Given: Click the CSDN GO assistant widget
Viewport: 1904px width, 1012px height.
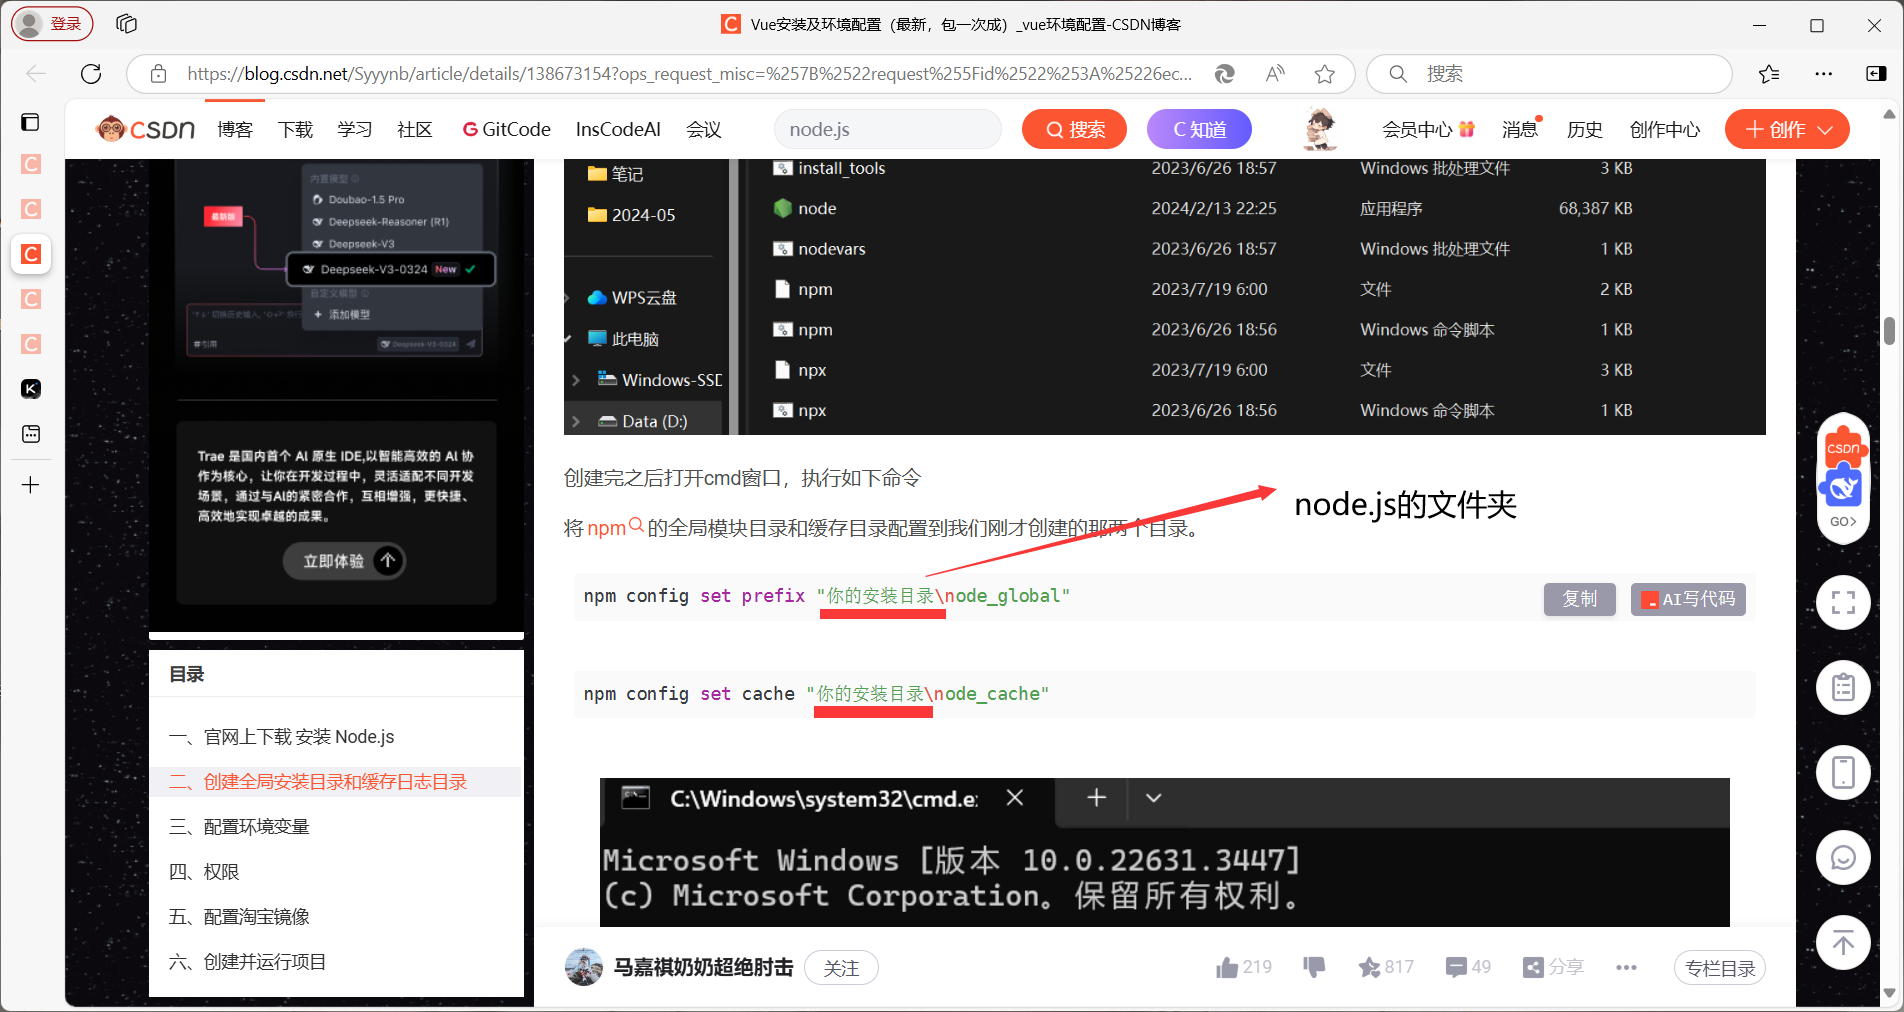Looking at the screenshot, I should pos(1843,480).
